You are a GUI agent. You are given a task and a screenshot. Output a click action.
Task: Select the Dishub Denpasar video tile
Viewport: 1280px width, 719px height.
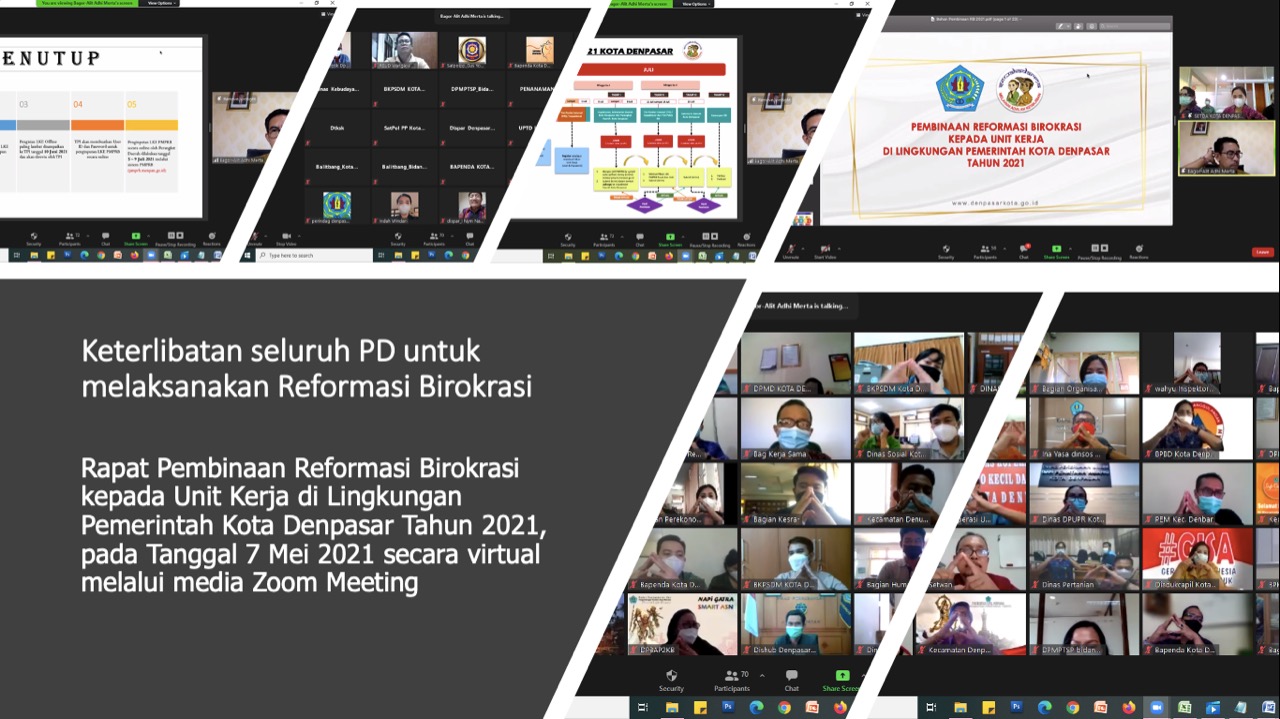click(x=795, y=625)
